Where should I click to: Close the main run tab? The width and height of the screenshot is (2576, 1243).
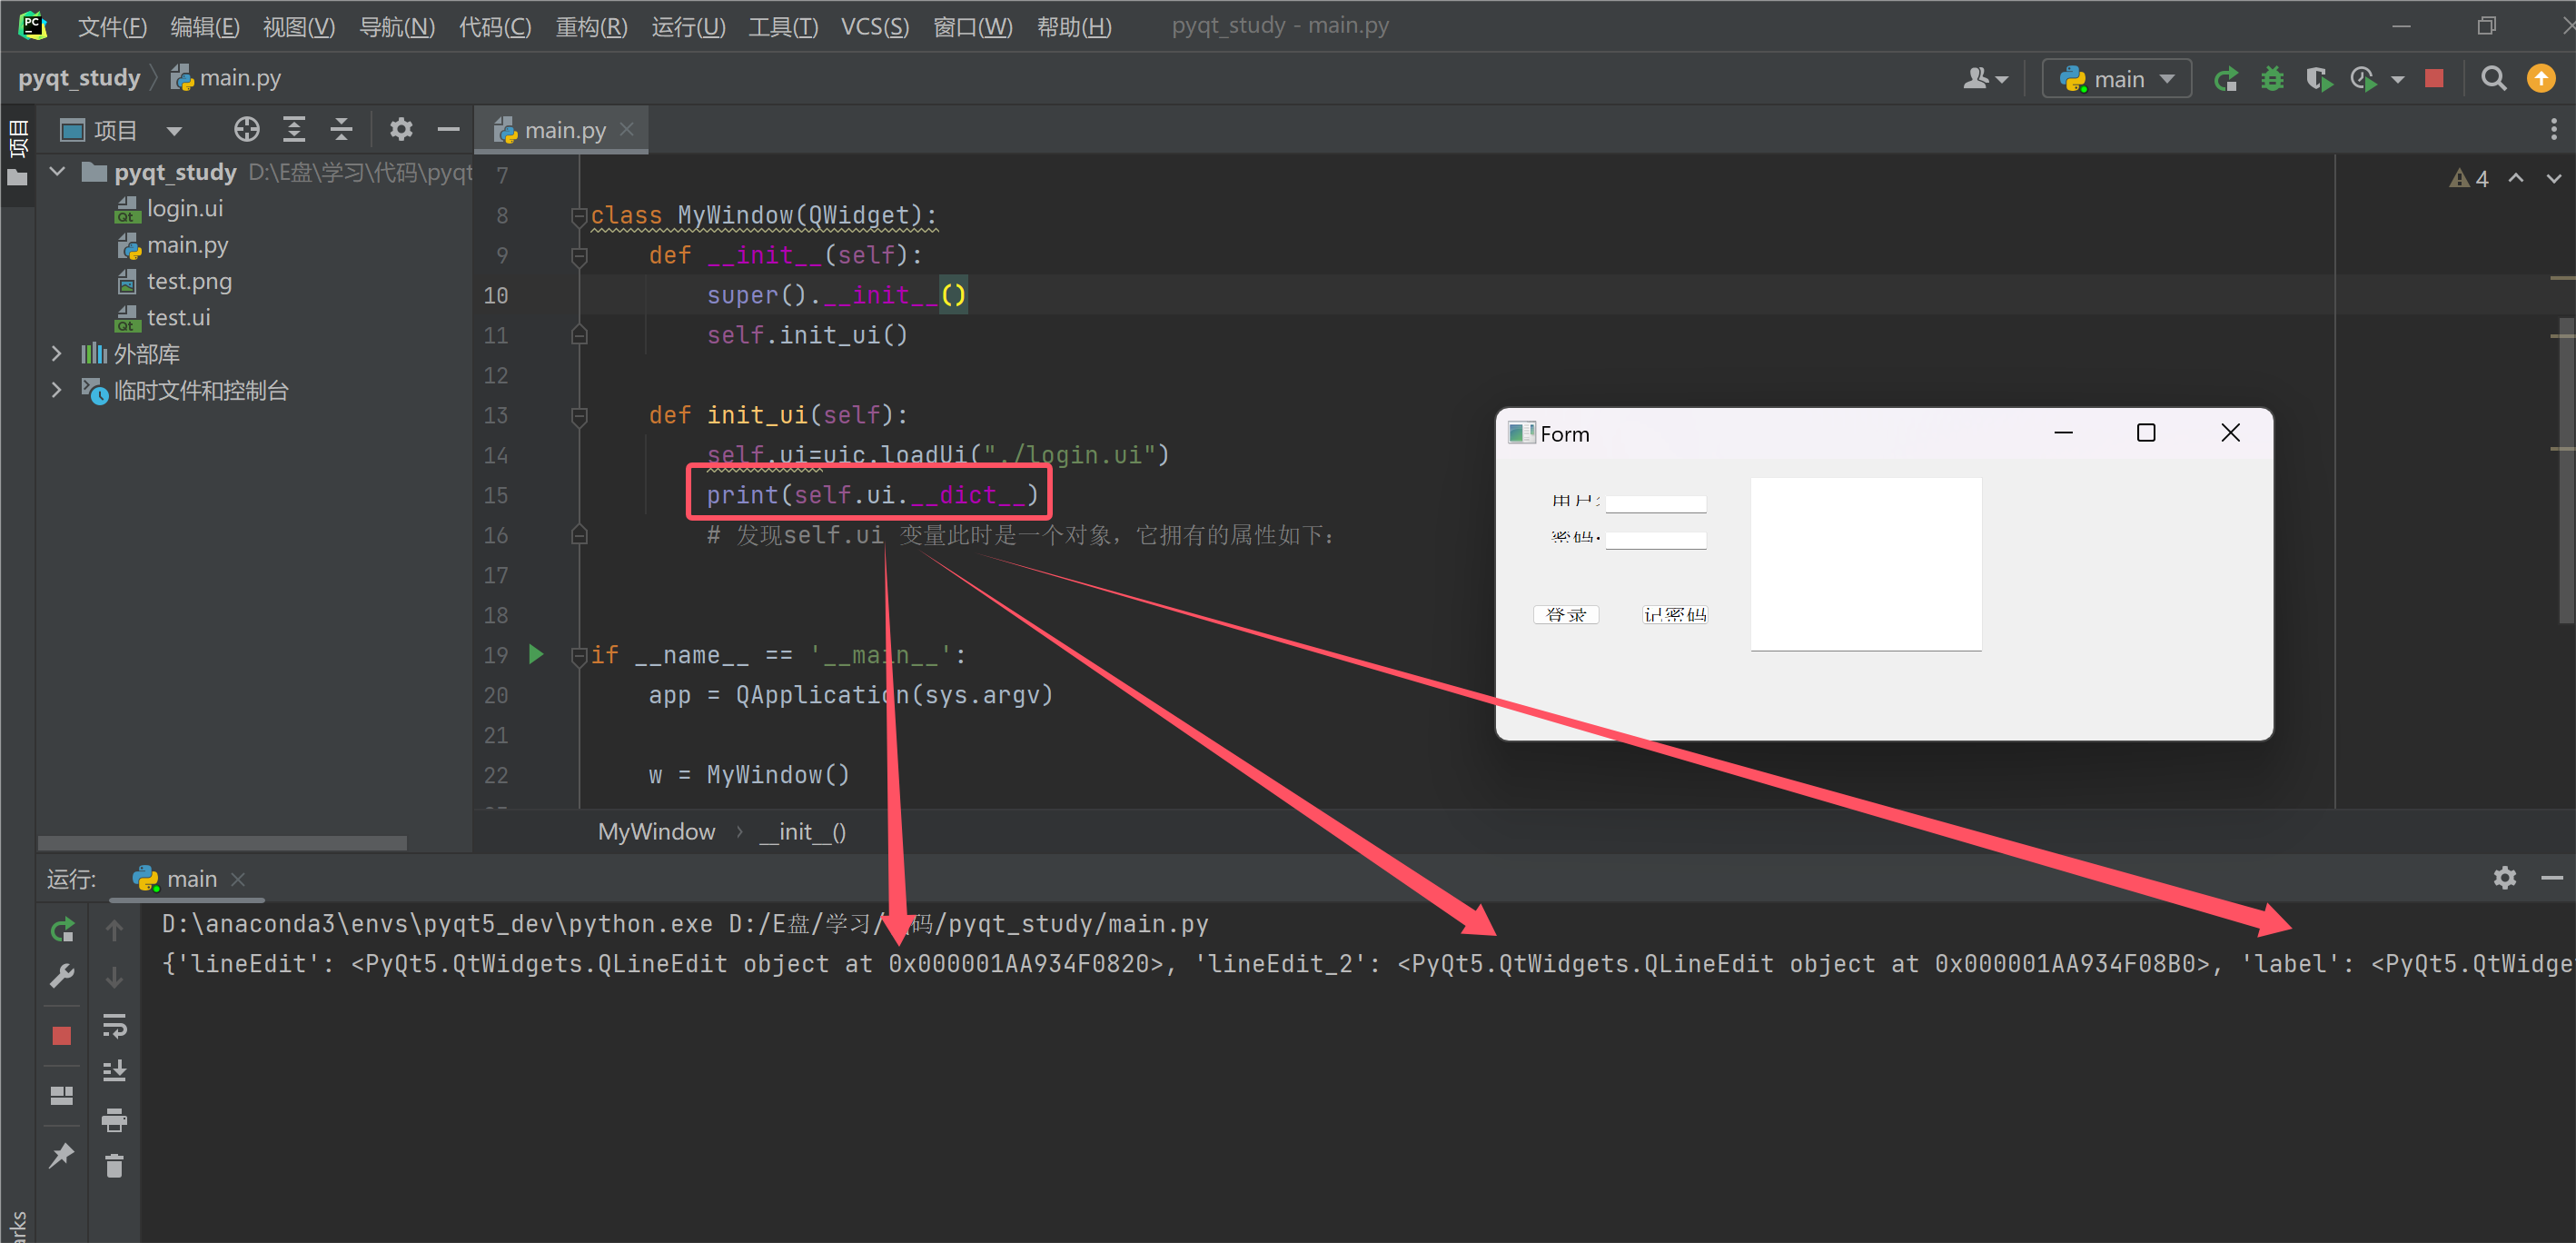pyautogui.click(x=238, y=879)
